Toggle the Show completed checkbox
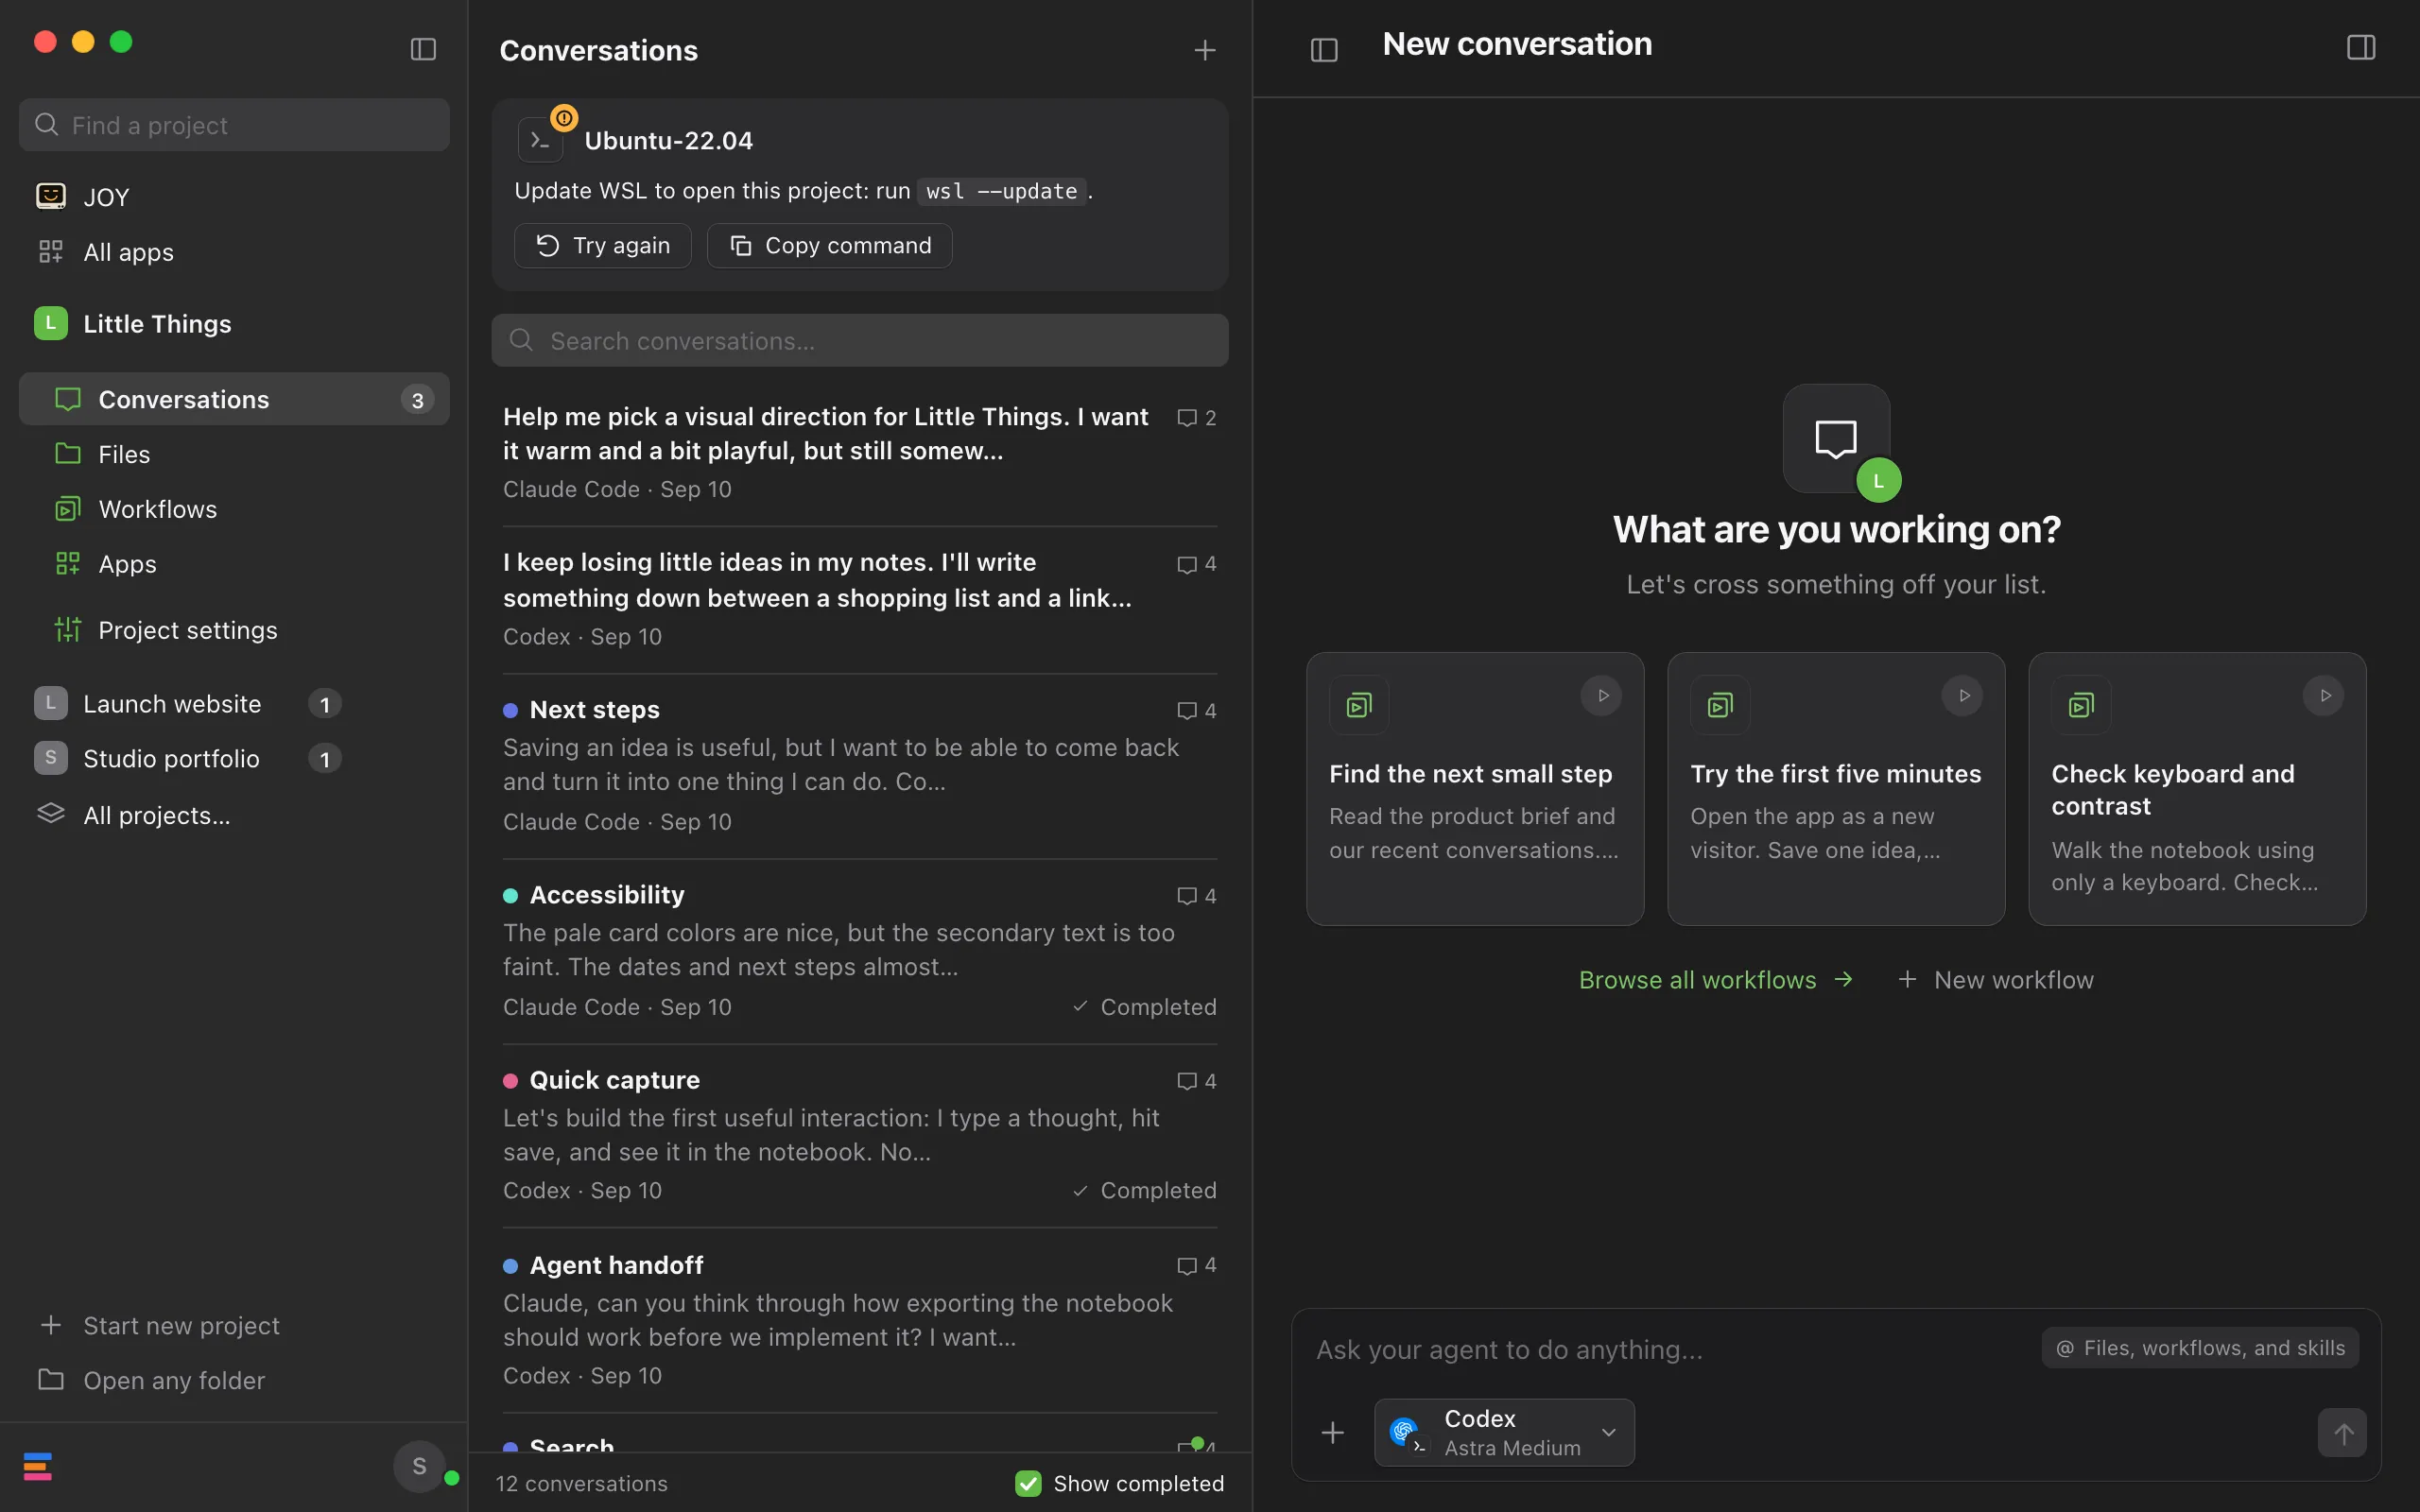 pos(1028,1483)
